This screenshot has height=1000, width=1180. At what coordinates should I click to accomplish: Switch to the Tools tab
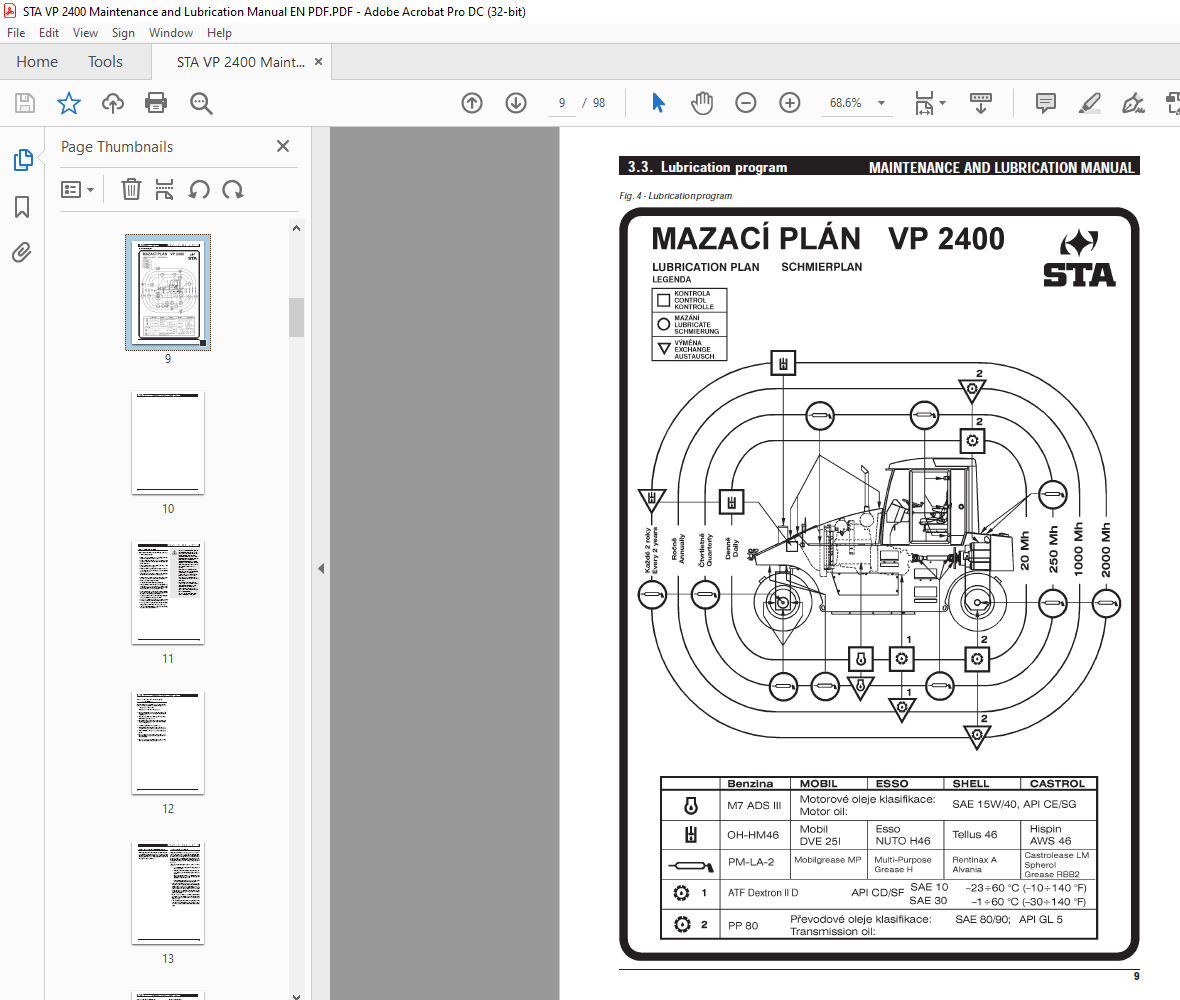tap(105, 62)
